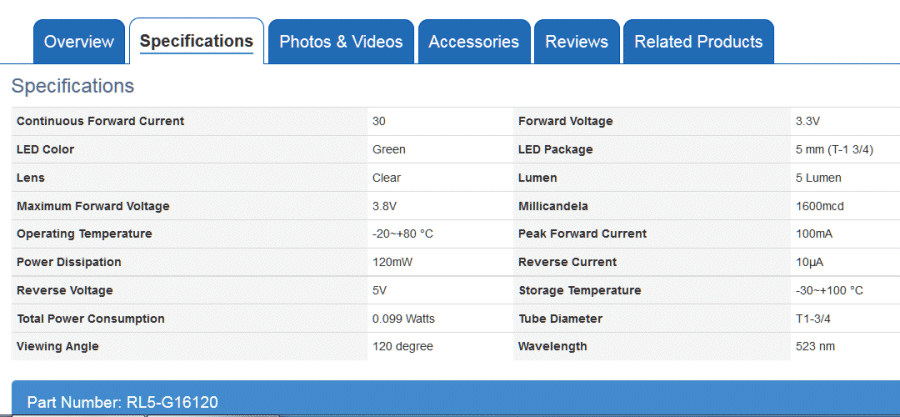Screen dimensions: 900x417
Task: Click the Lens value Clear
Action: [386, 178]
